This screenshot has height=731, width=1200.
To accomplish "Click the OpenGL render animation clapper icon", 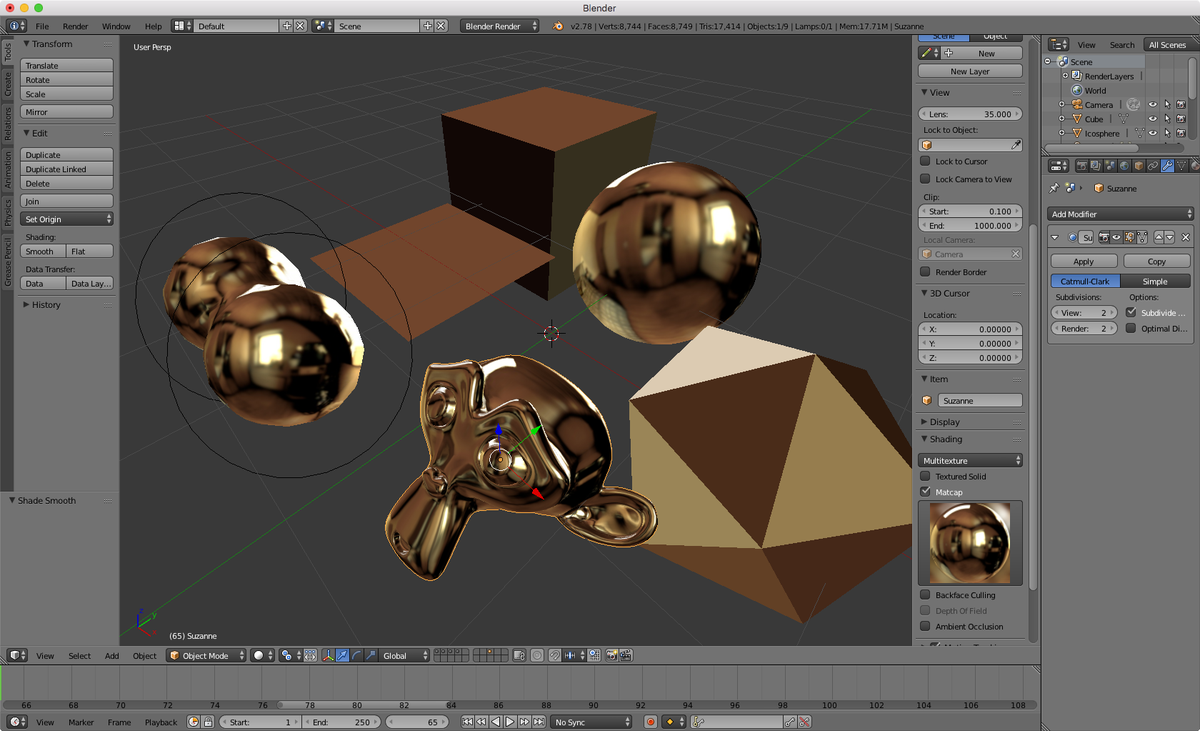I will tap(626, 656).
